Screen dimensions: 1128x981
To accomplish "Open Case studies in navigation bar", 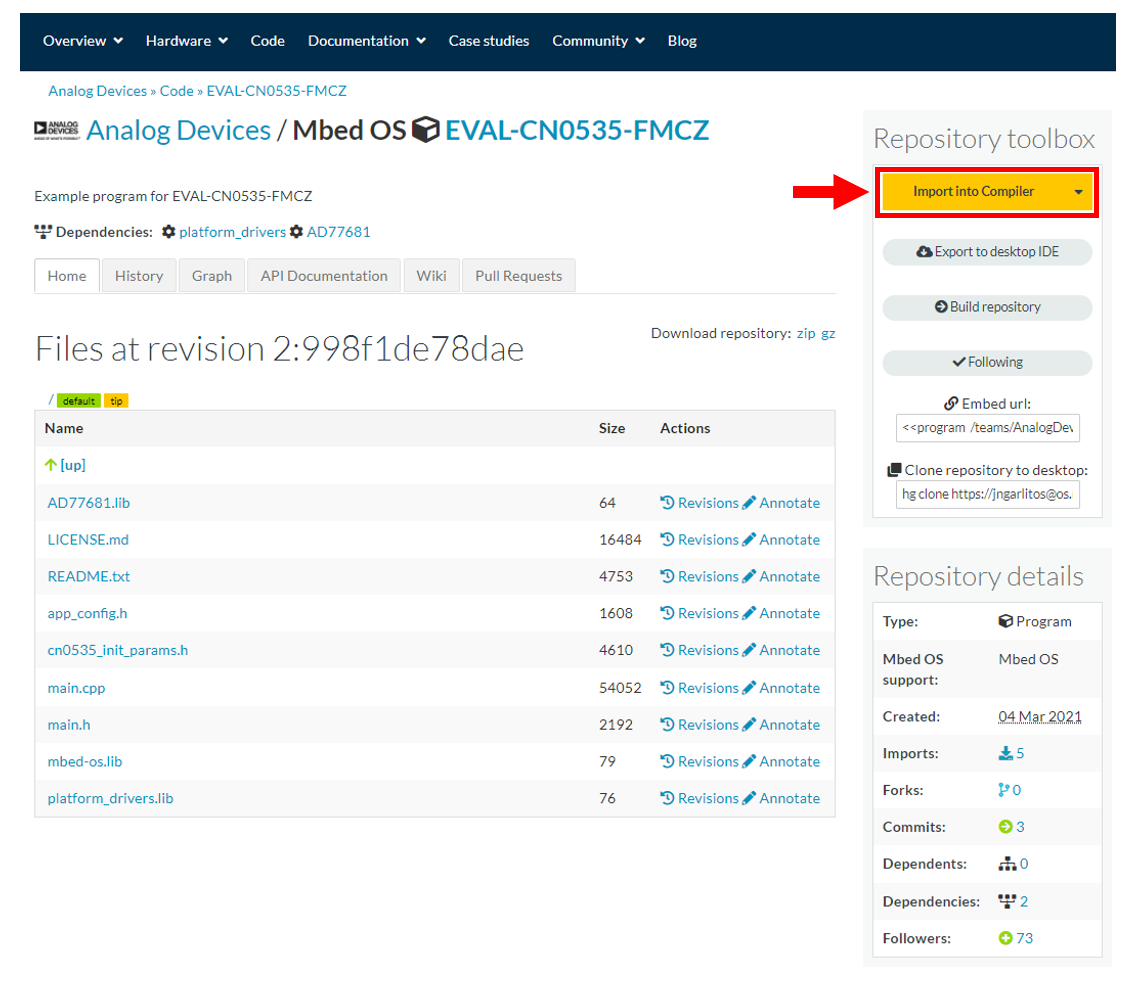I will click(489, 41).
